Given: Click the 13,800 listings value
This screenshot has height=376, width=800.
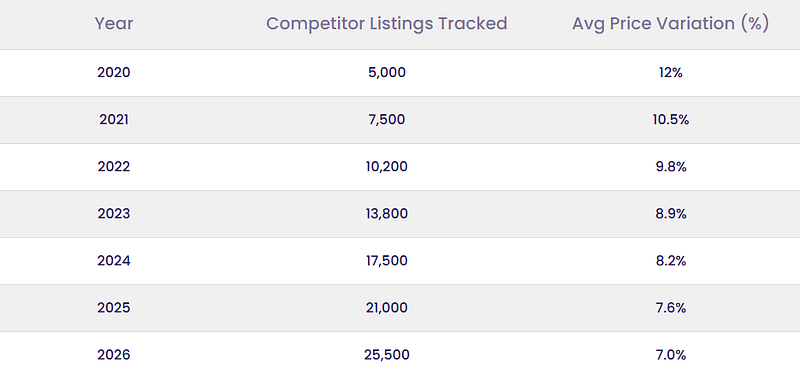Looking at the screenshot, I should [387, 214].
